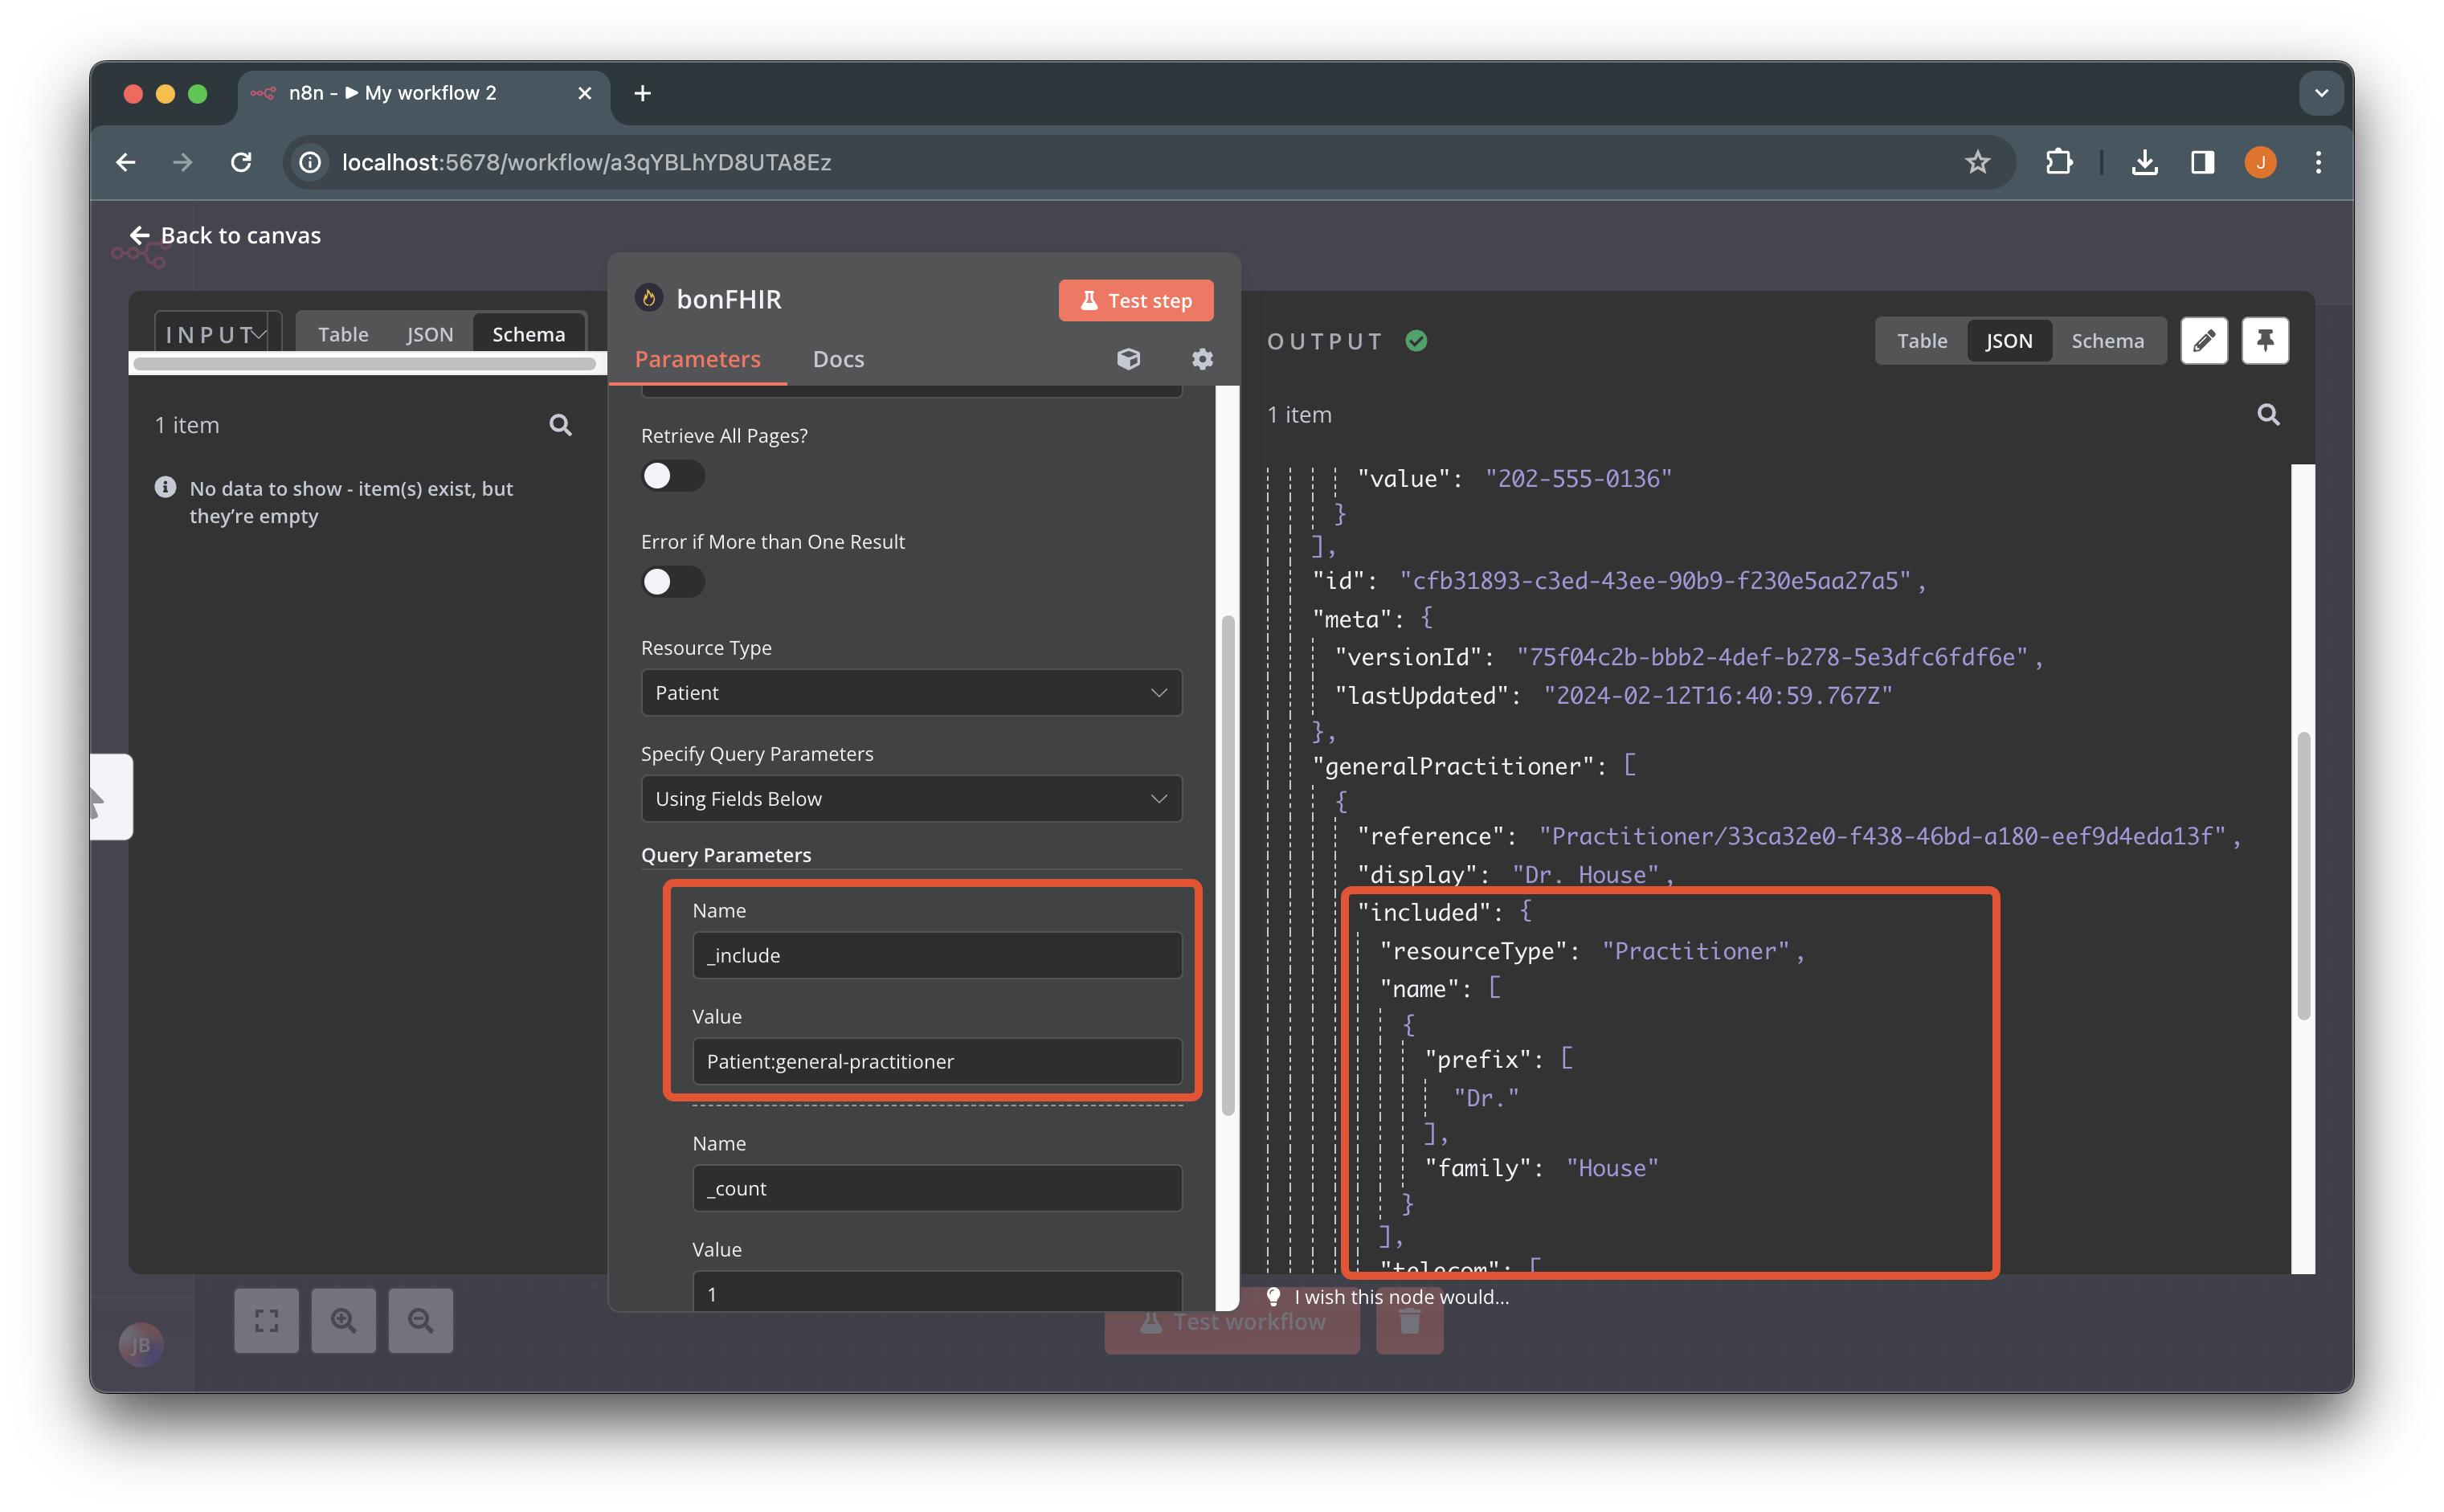Search the output panel data
2444x1512 pixels.
[2268, 414]
